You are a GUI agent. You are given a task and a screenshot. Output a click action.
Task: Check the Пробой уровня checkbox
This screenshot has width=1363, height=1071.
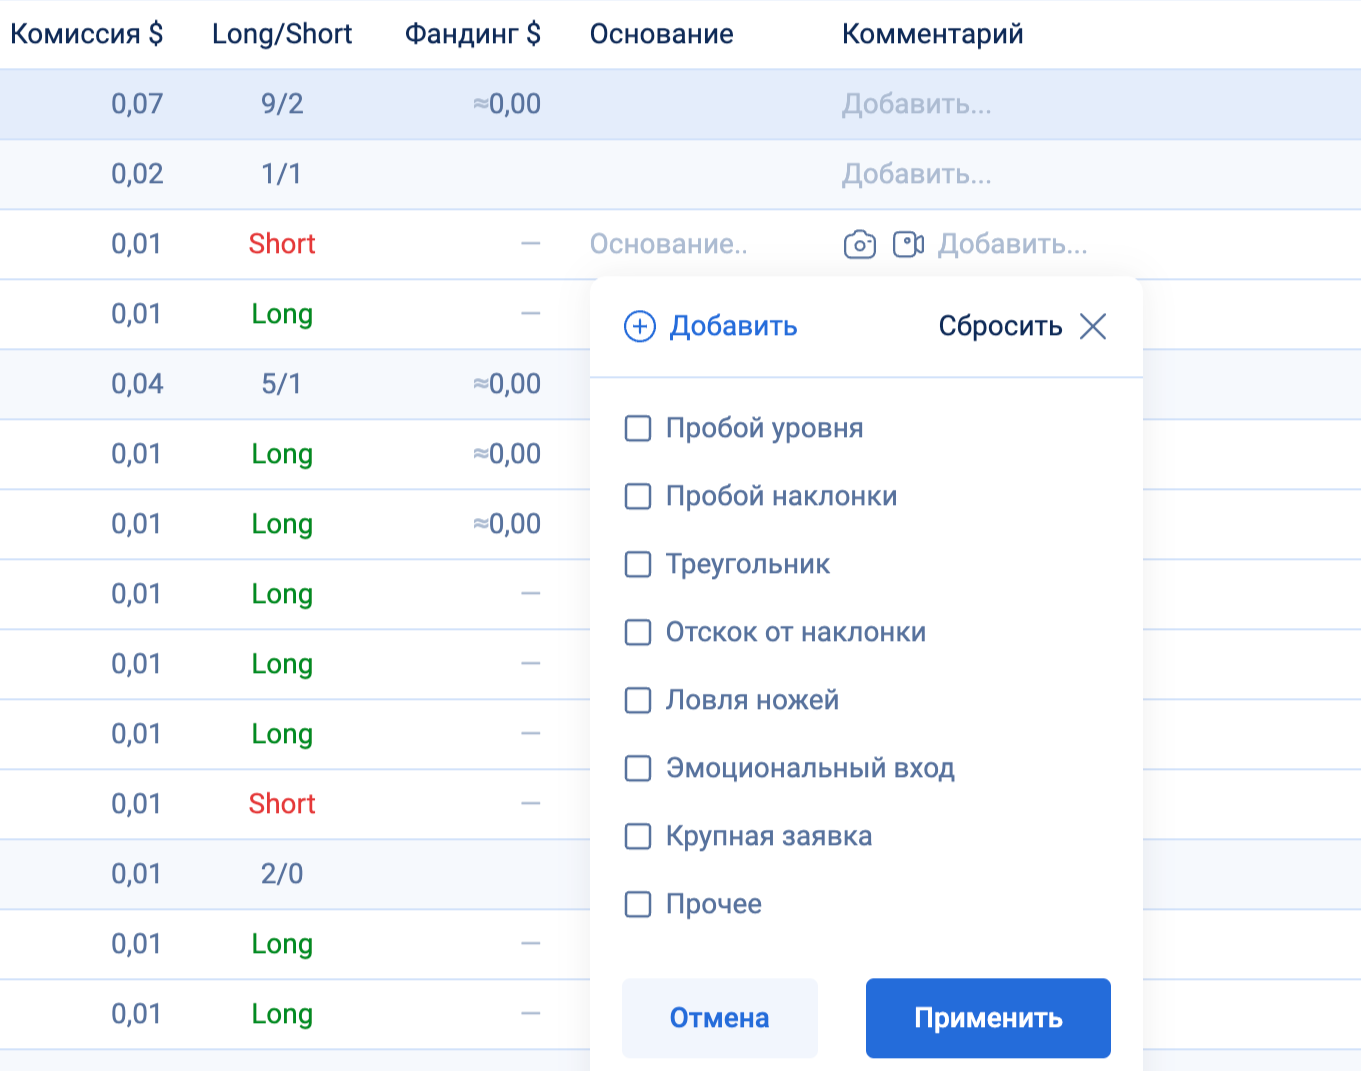click(638, 428)
